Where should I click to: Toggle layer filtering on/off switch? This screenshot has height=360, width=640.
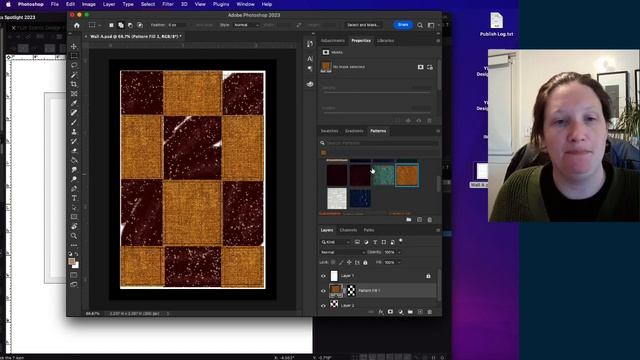click(x=401, y=241)
